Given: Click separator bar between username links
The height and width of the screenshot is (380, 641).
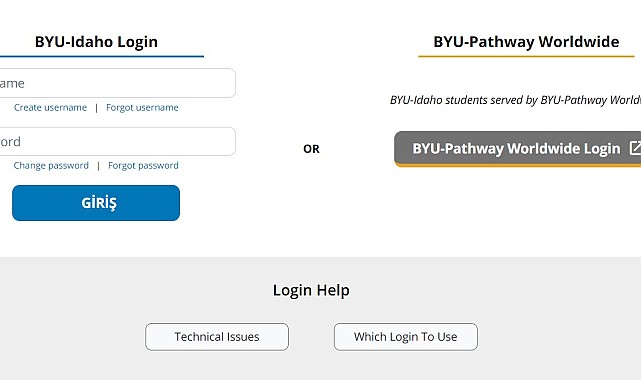Looking at the screenshot, I should [96, 108].
